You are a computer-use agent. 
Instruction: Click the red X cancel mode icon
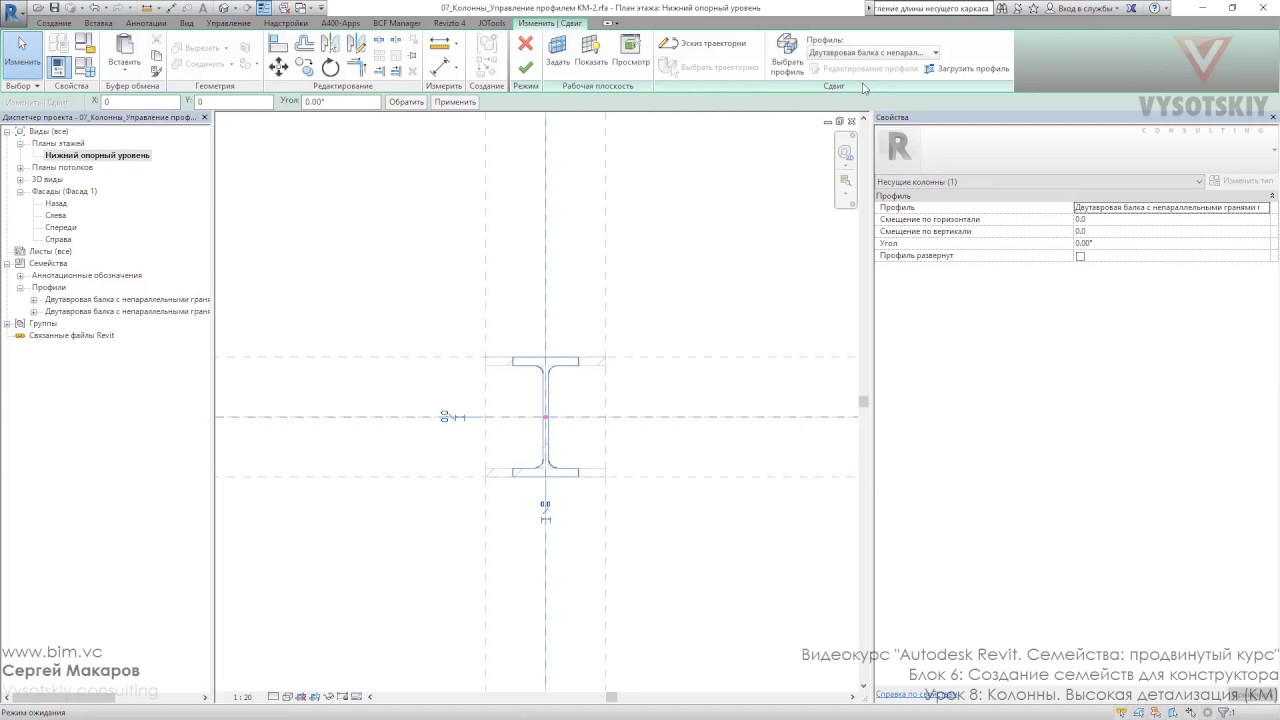pyautogui.click(x=525, y=43)
